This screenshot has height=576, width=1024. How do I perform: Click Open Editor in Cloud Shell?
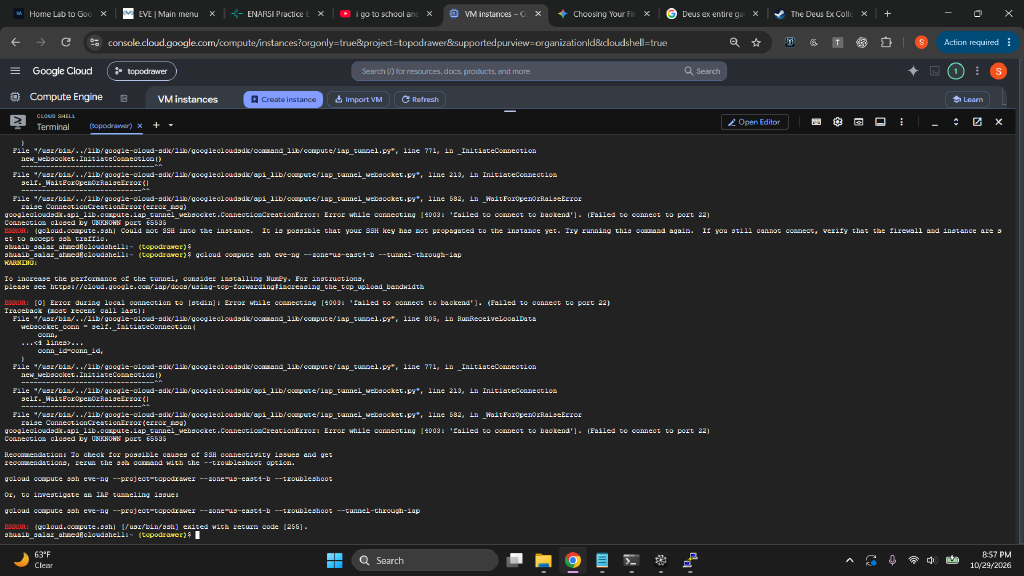(x=755, y=122)
